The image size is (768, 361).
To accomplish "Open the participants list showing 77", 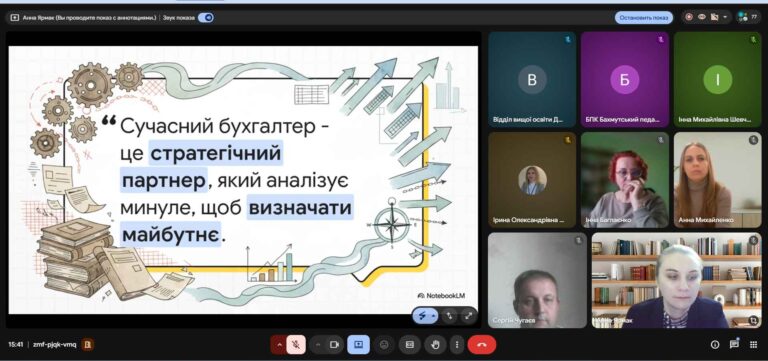I will pyautogui.click(x=747, y=17).
